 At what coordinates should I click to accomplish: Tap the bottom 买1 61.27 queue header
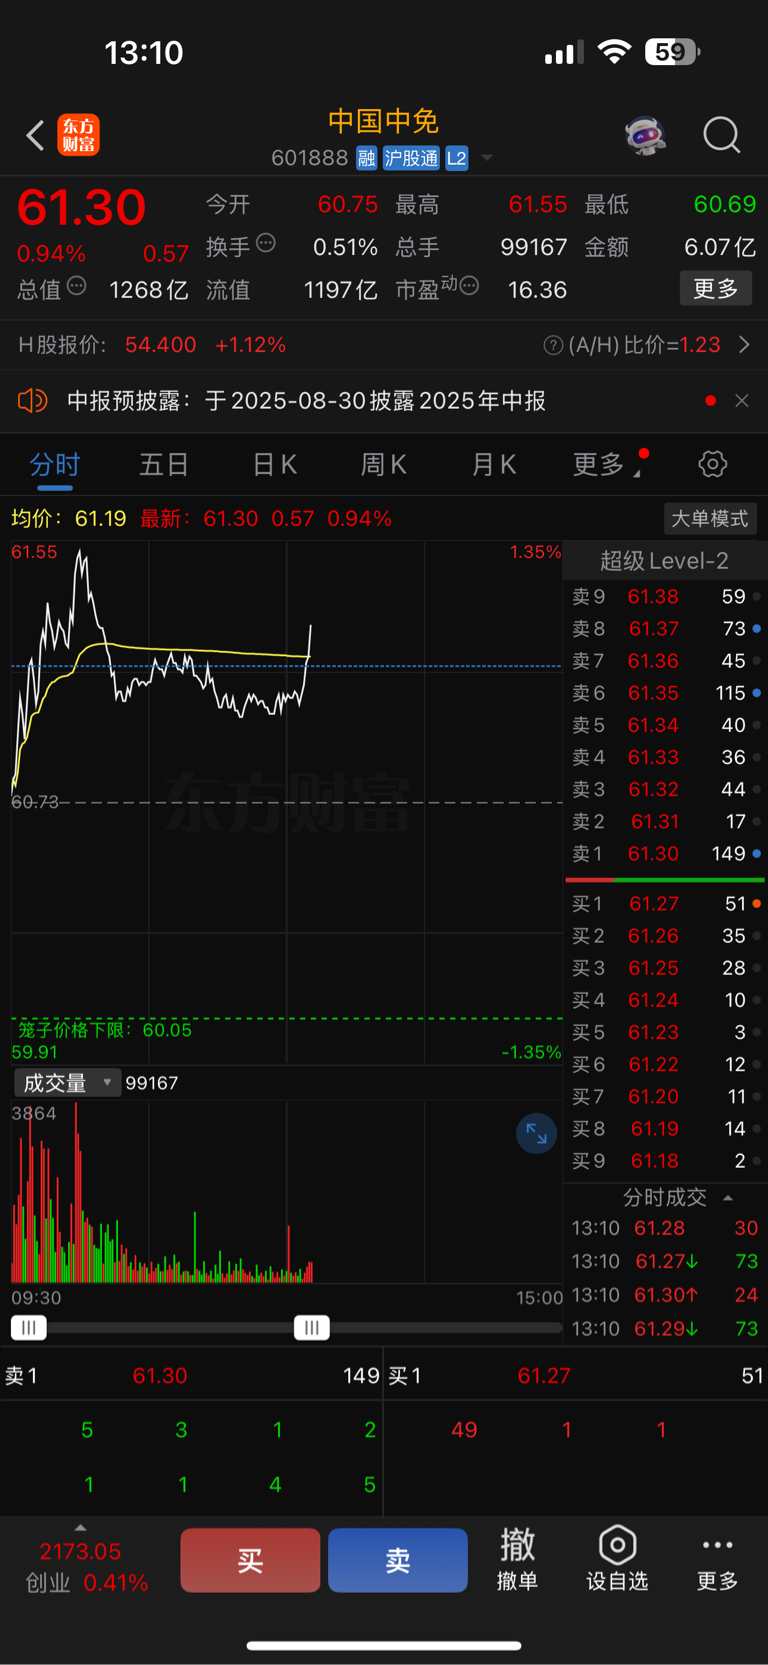576,1376
